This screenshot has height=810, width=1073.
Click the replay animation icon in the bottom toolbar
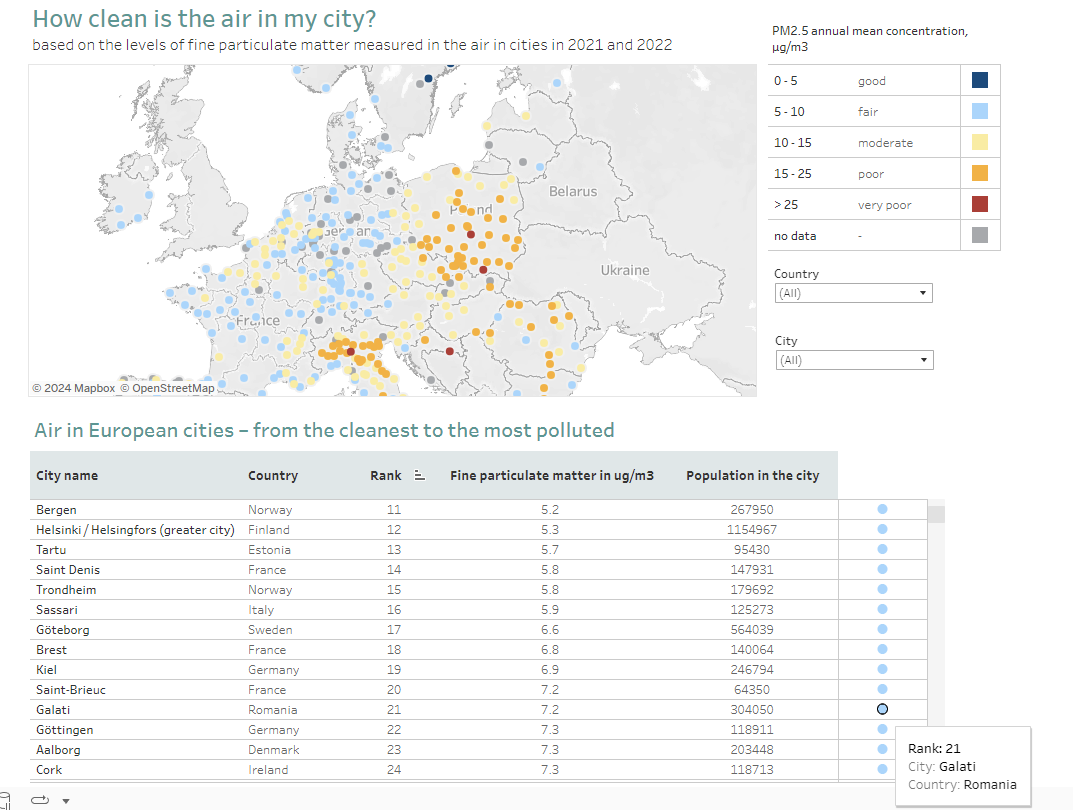40,800
